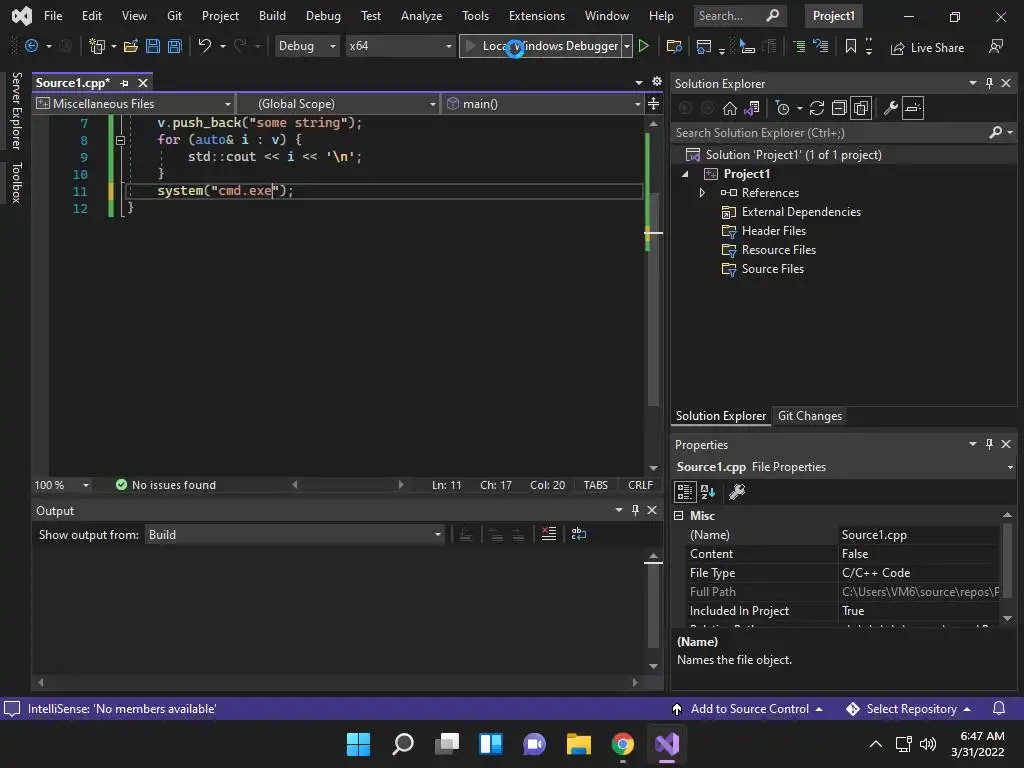Toggle pin on Source1.cpp tab

pos(124,83)
